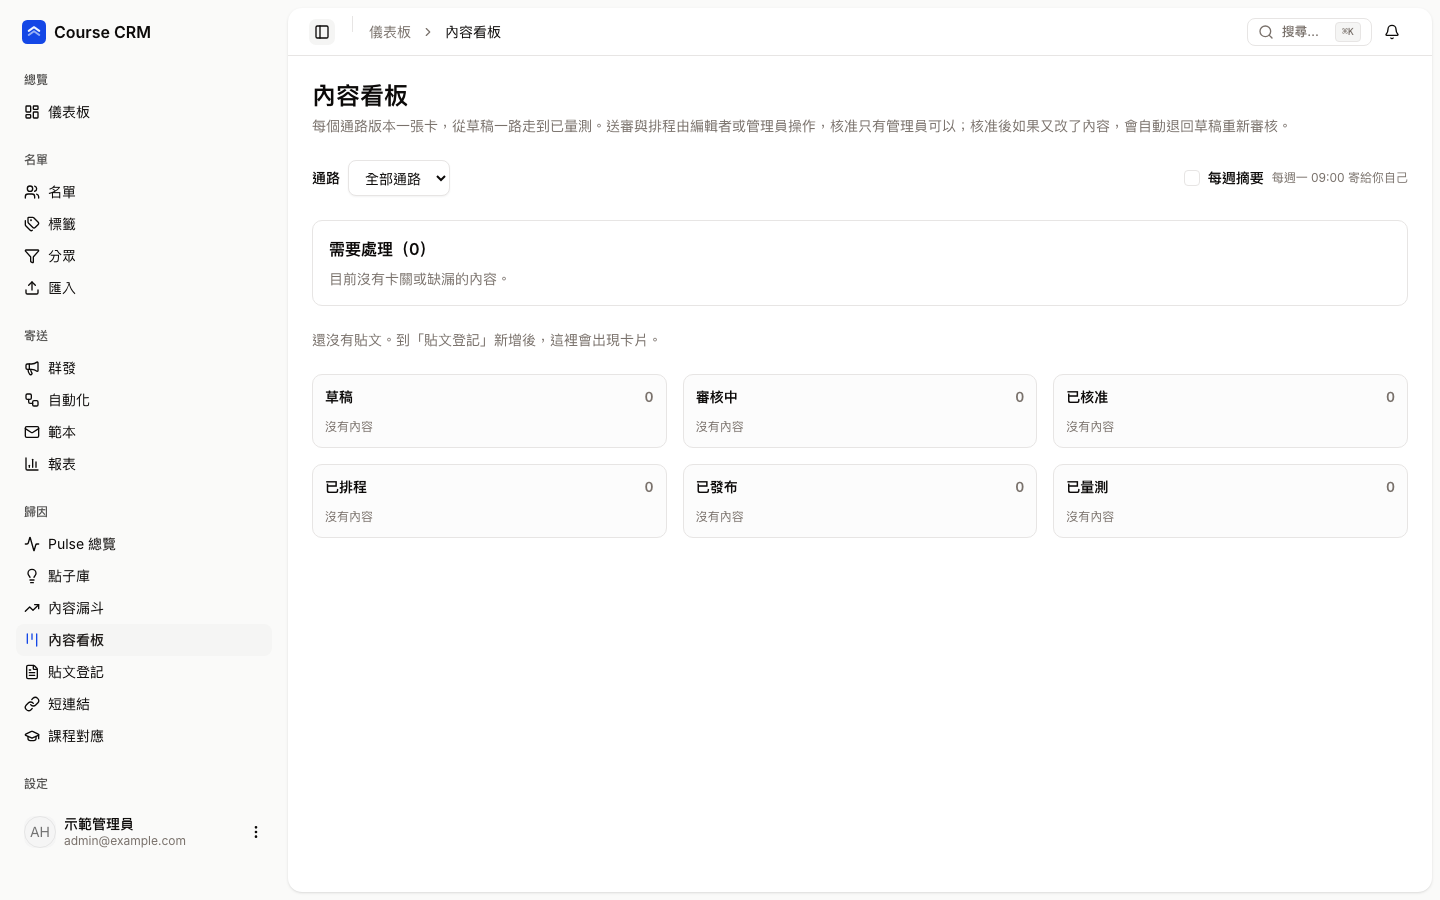Open the 全部通路 channel dropdown
1440x900 pixels.
[x=399, y=178]
